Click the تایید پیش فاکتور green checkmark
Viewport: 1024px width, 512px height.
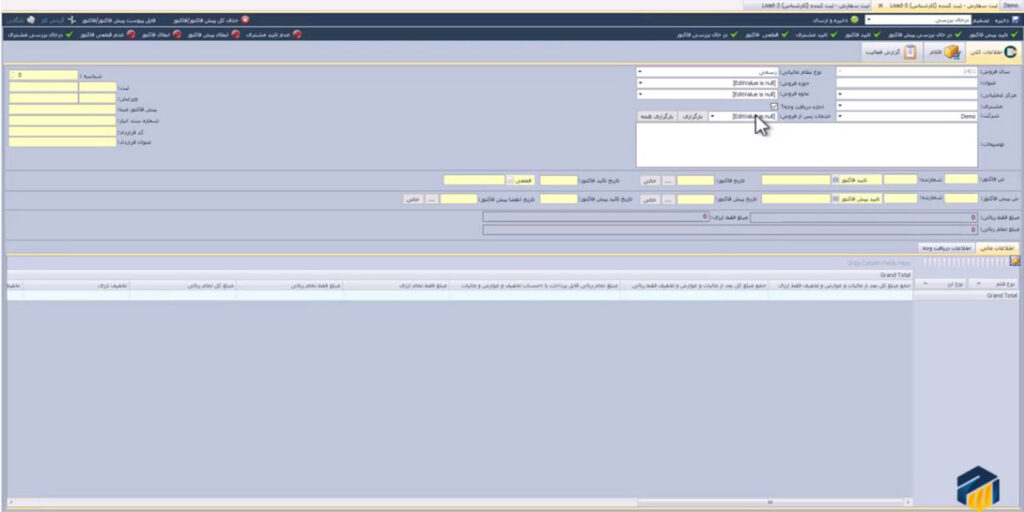[1016, 35]
